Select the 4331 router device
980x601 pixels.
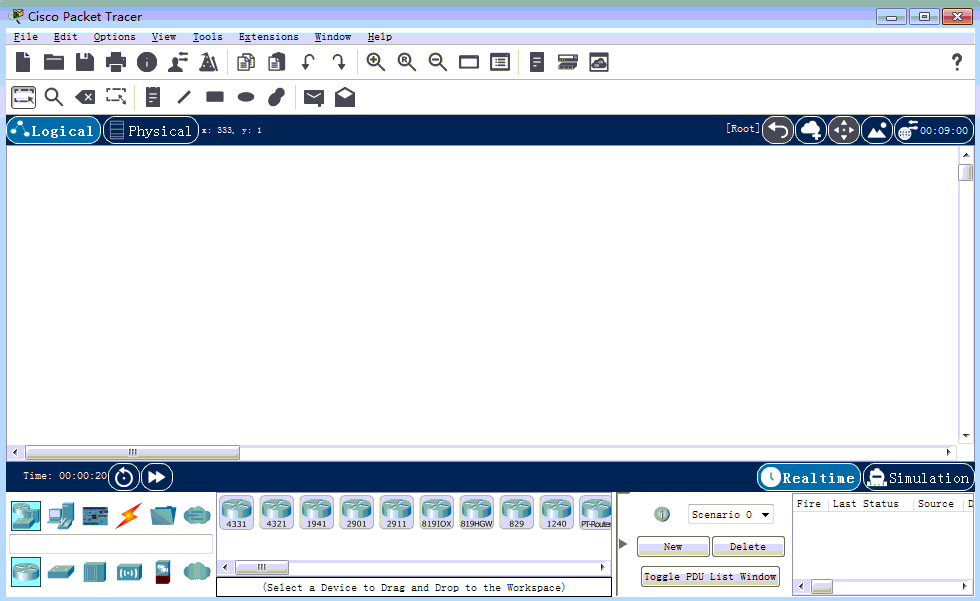[x=237, y=512]
